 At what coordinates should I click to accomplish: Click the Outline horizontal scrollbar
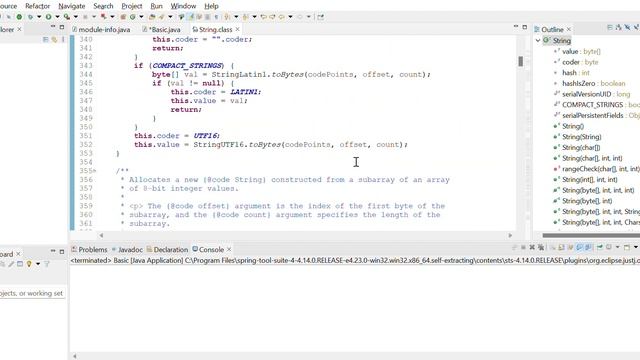tap(591, 235)
